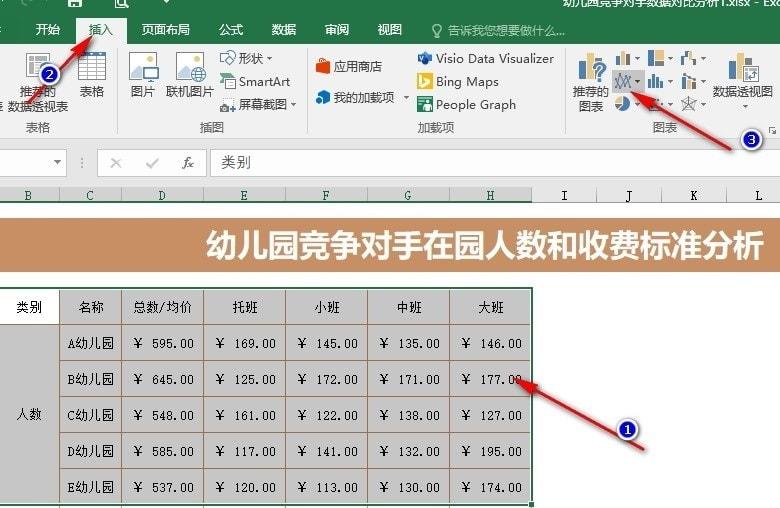Click the Recommended Charts icon

pyautogui.click(x=590, y=83)
